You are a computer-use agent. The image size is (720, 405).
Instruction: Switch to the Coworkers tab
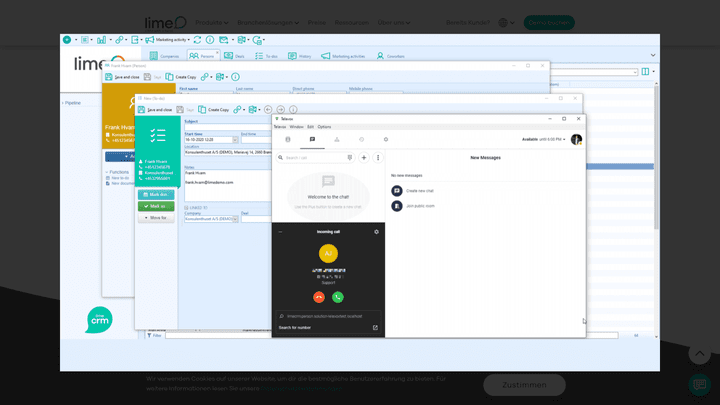[391, 56]
